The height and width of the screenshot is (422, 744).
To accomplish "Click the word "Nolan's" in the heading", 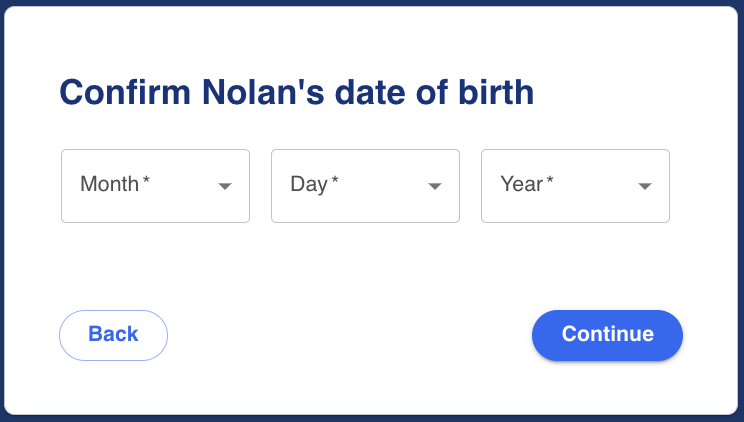I will pyautogui.click(x=258, y=92).
